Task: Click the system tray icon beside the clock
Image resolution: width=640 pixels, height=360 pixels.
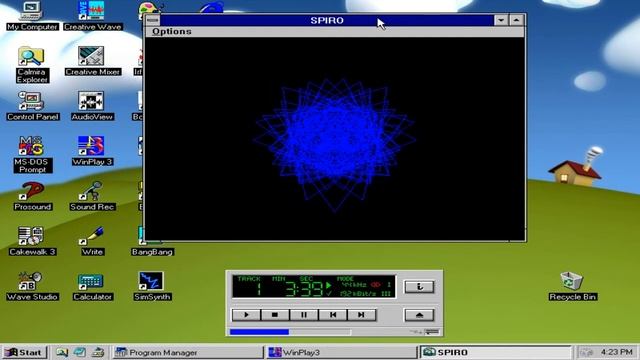Action: 586,352
